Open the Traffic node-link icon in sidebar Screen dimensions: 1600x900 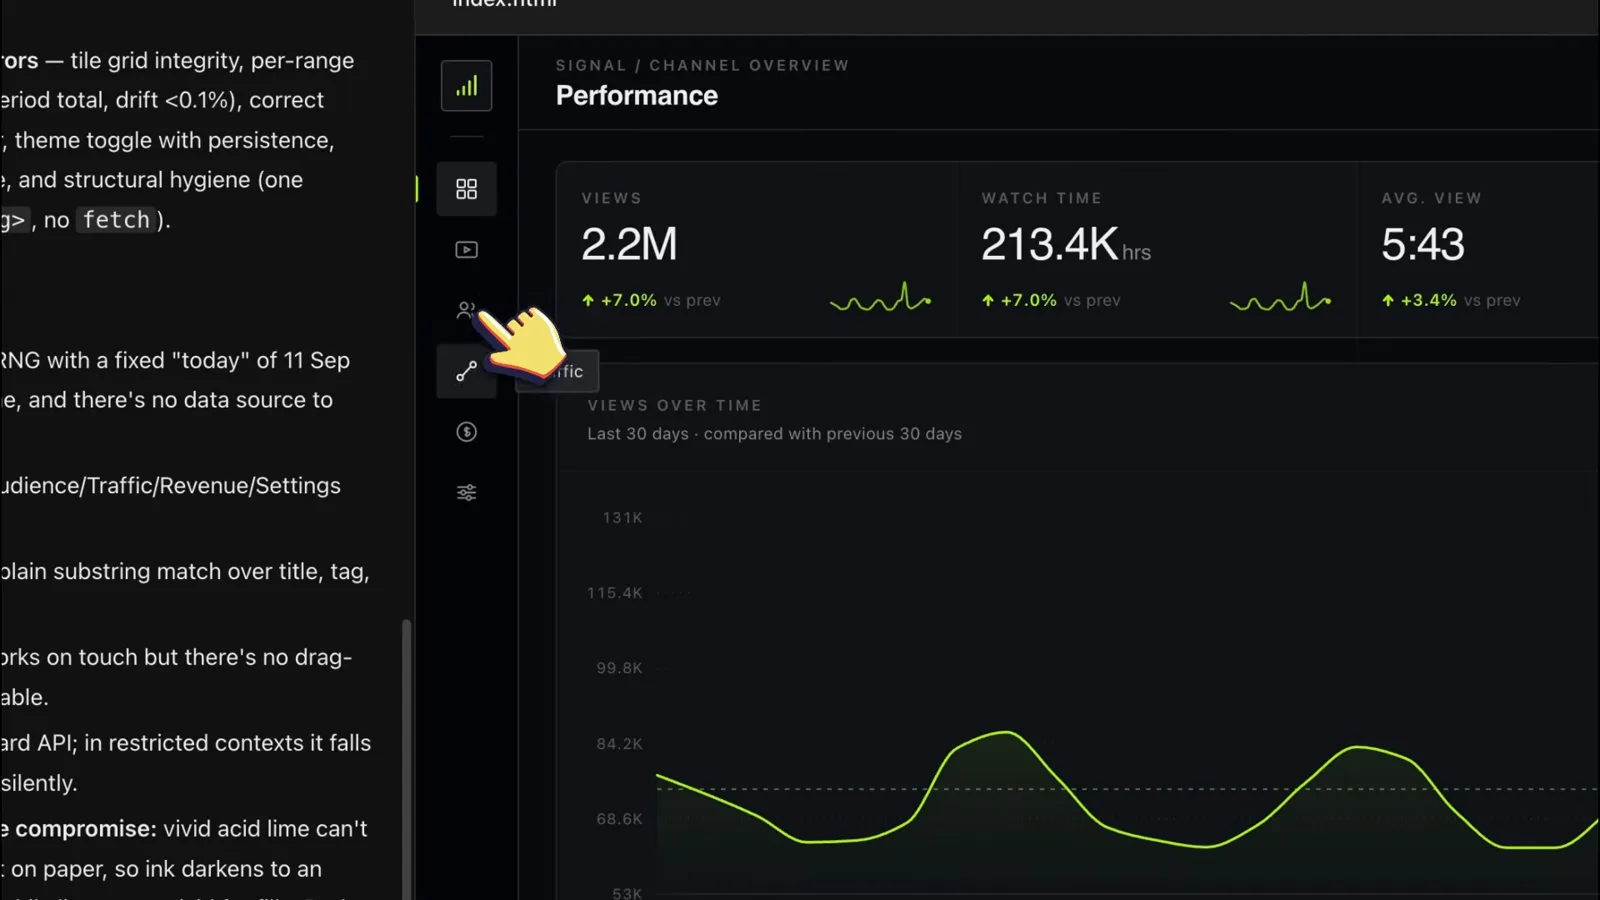(466, 371)
